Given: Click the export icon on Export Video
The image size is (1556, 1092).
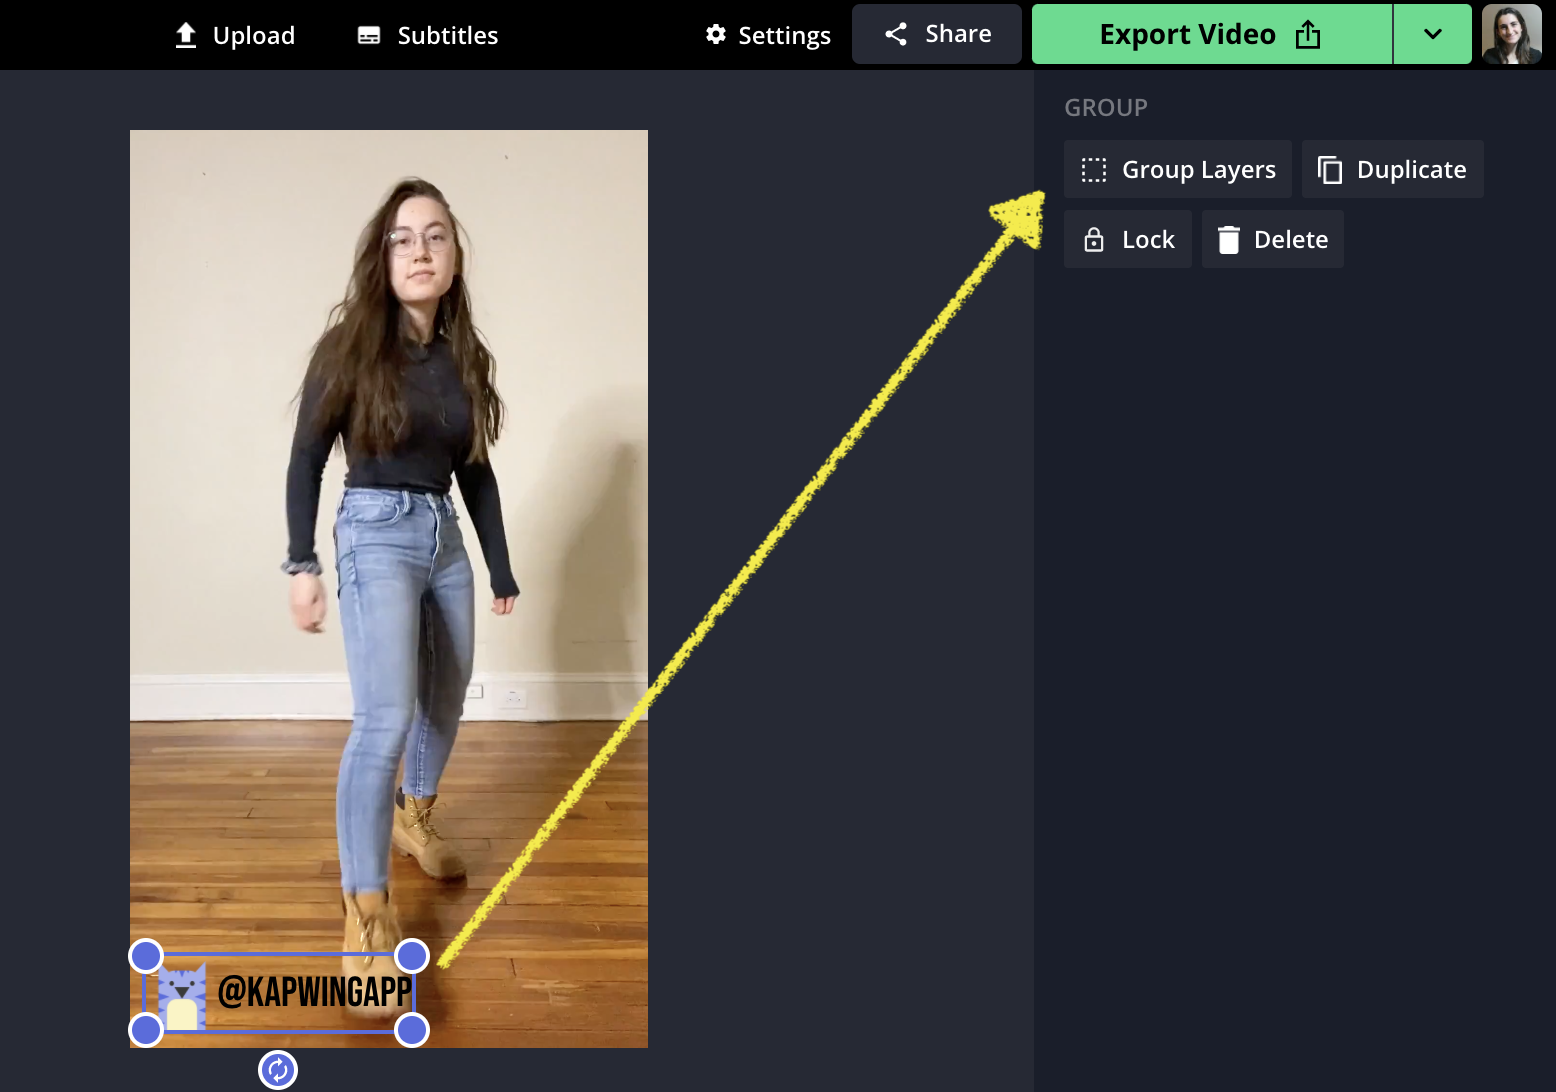Looking at the screenshot, I should point(1308,35).
